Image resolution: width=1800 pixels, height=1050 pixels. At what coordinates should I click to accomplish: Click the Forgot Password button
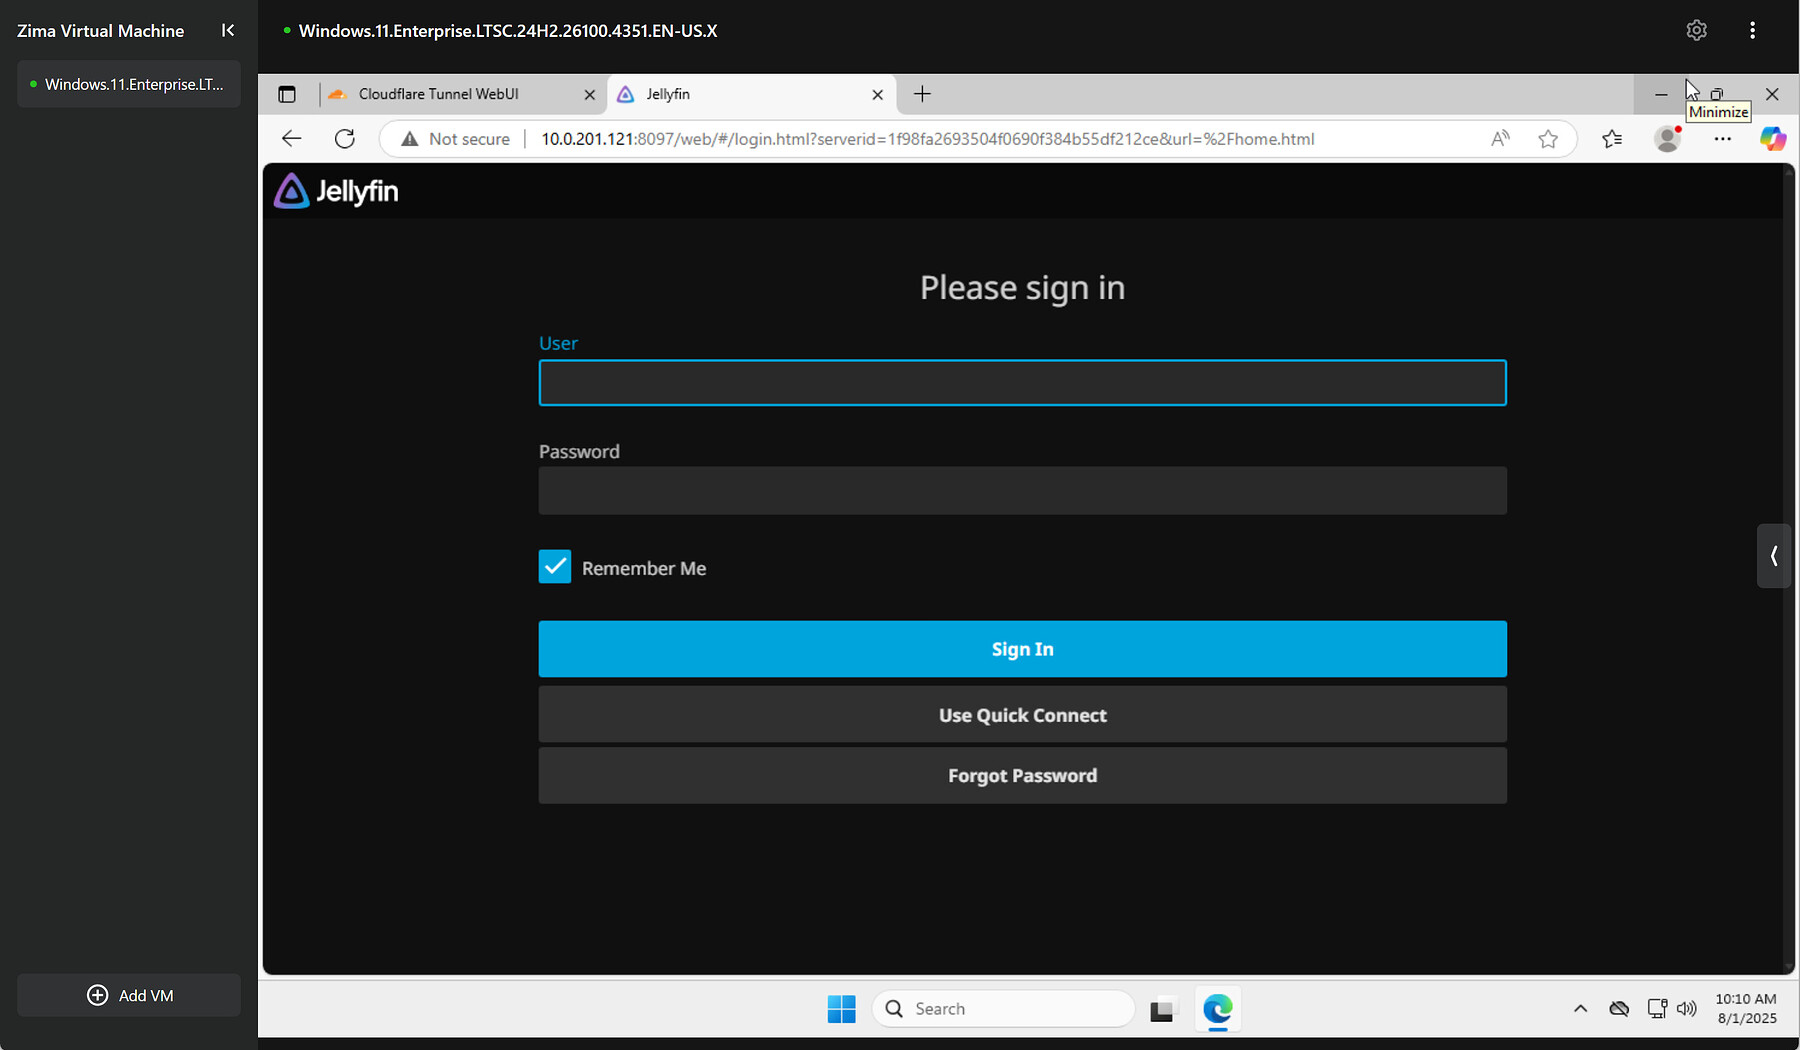[x=1022, y=776]
